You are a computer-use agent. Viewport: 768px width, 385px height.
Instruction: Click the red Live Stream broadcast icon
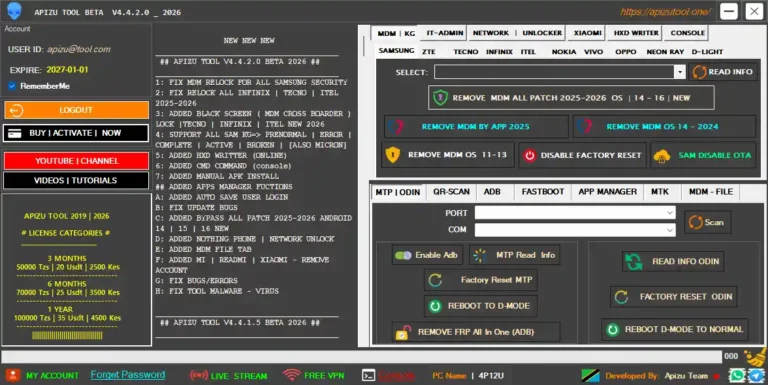coord(198,376)
